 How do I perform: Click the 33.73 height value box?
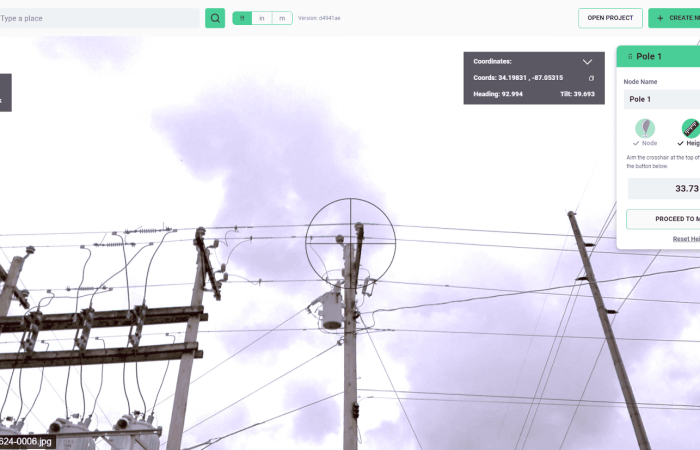(663, 188)
